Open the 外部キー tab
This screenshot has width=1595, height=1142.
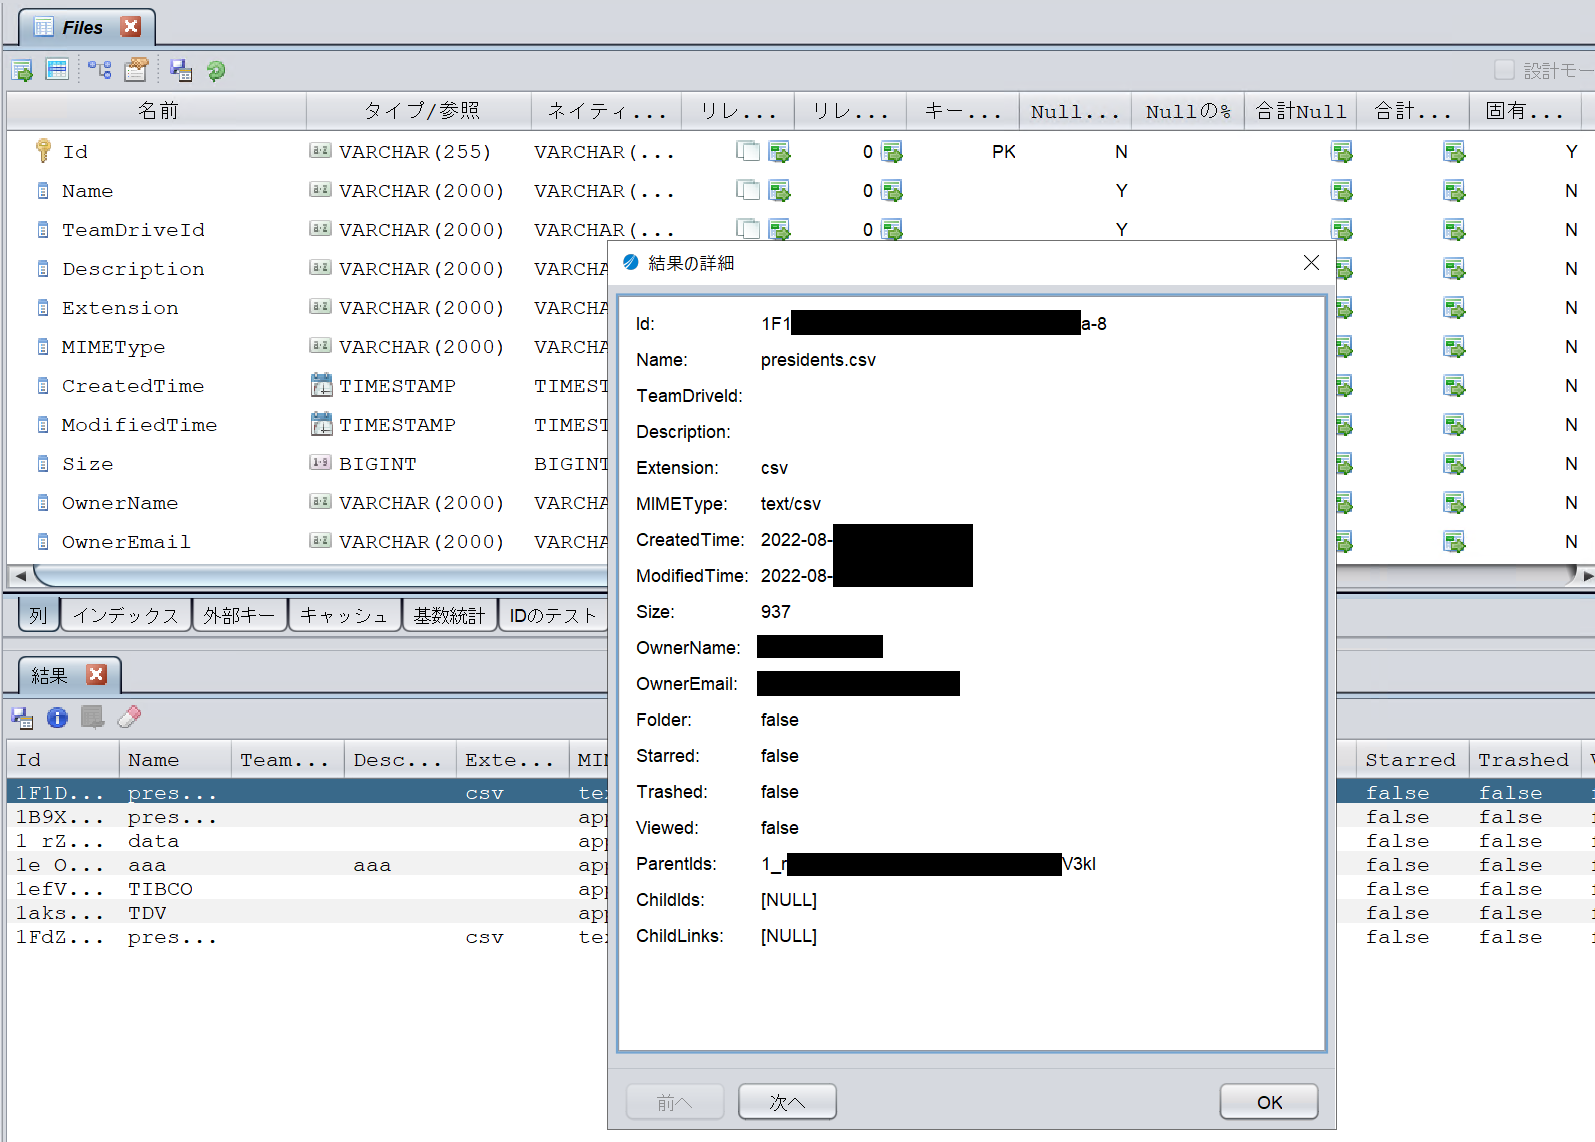pyautogui.click(x=239, y=615)
